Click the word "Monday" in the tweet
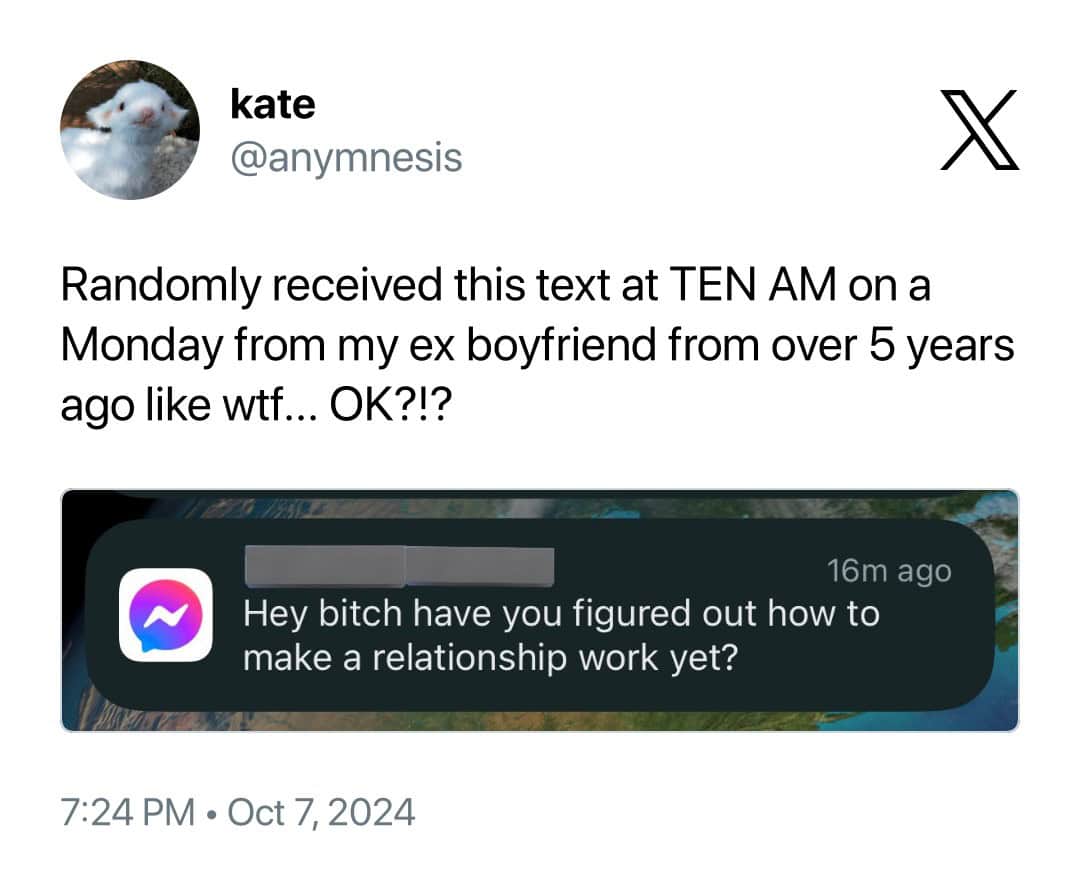The image size is (1080, 892). pos(142,345)
